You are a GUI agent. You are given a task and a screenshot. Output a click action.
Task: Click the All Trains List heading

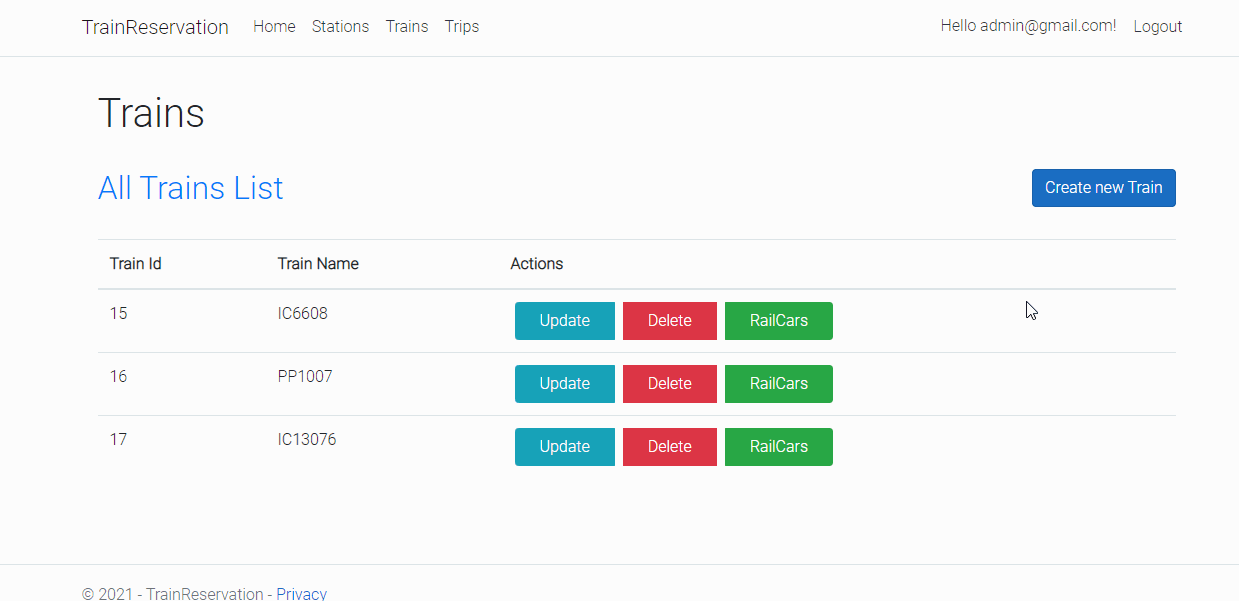190,188
